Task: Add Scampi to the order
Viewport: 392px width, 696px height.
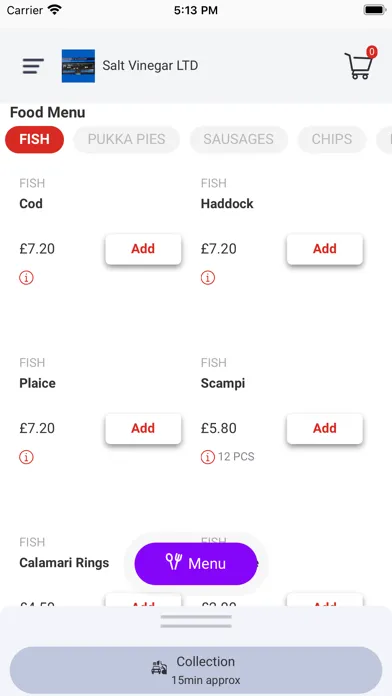Action: 325,428
